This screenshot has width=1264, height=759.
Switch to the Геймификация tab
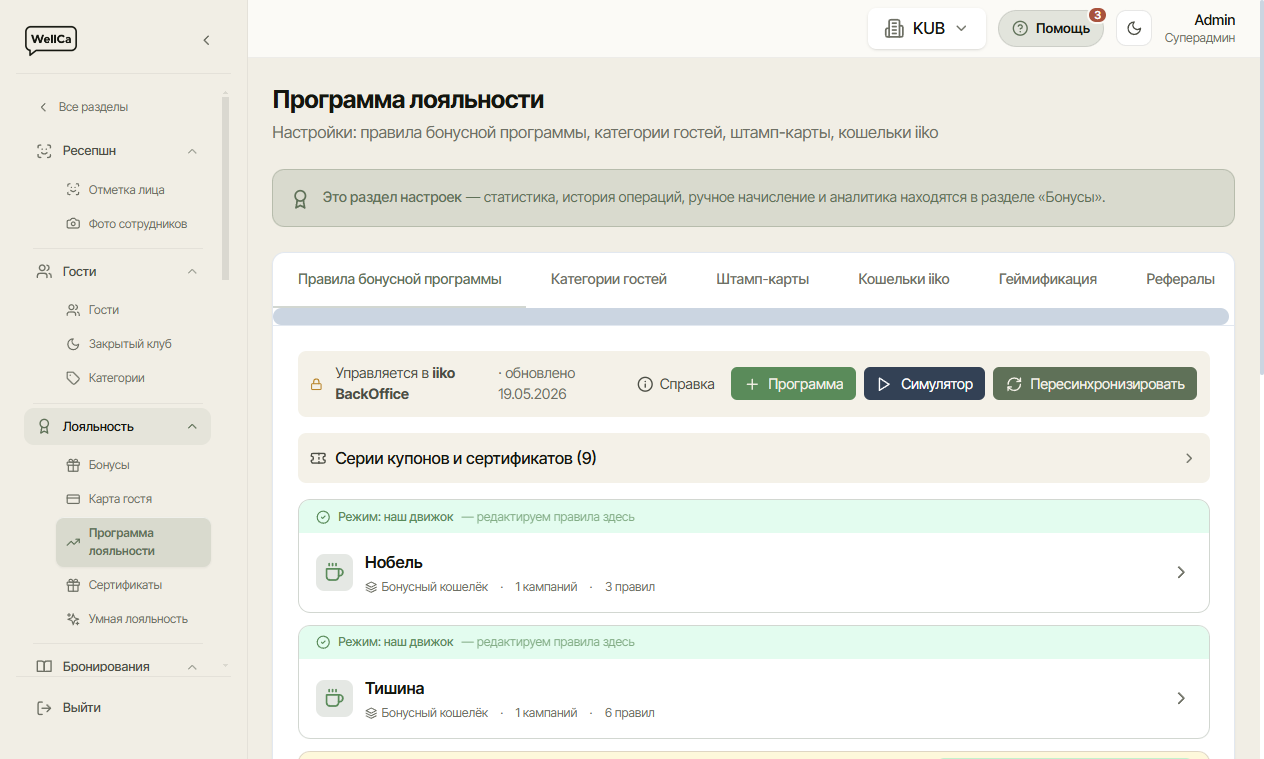pos(1048,279)
